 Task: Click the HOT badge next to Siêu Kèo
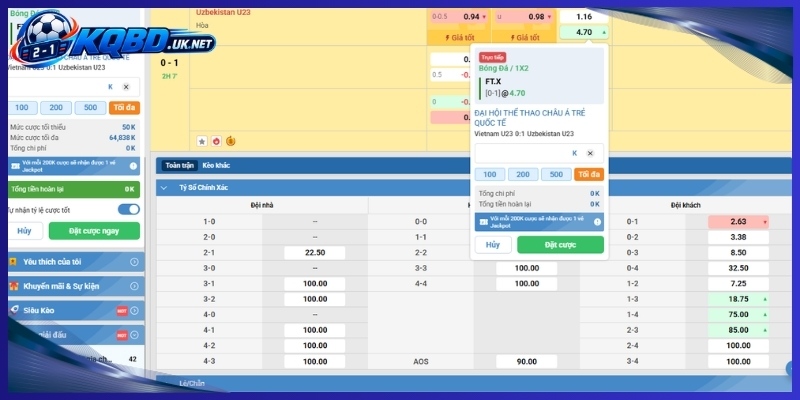pos(122,311)
